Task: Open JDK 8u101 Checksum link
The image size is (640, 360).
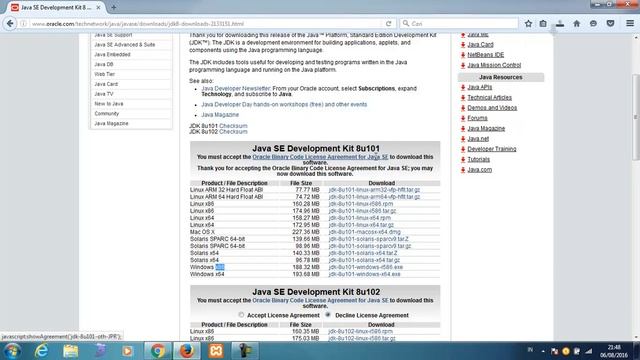Action: click(233, 126)
